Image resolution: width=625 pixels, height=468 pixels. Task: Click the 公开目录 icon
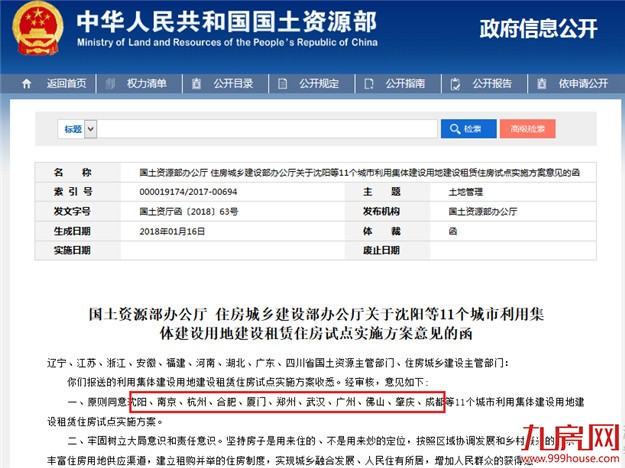[197, 84]
